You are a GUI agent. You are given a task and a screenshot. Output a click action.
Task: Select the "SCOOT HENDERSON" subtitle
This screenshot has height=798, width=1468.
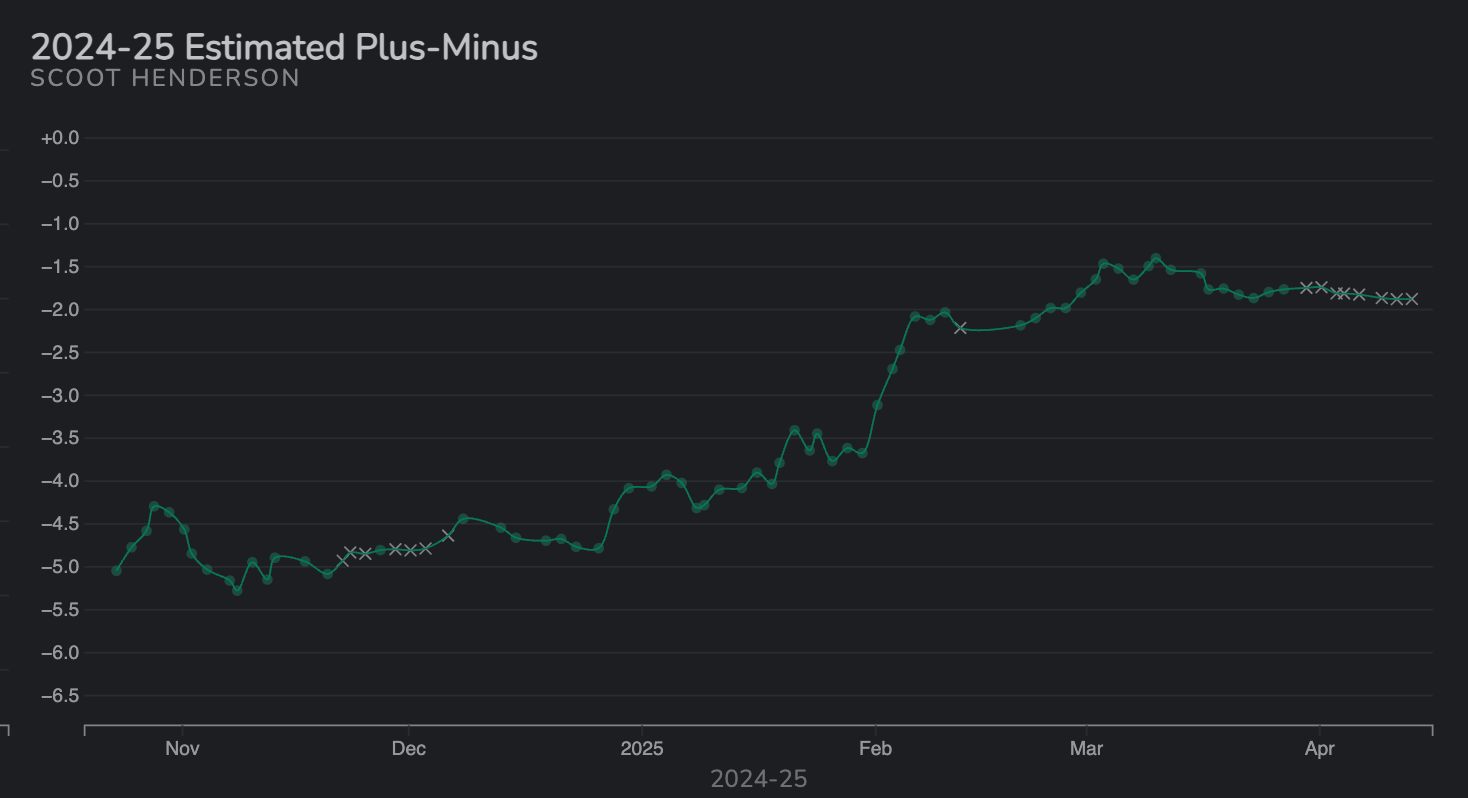[x=165, y=79]
